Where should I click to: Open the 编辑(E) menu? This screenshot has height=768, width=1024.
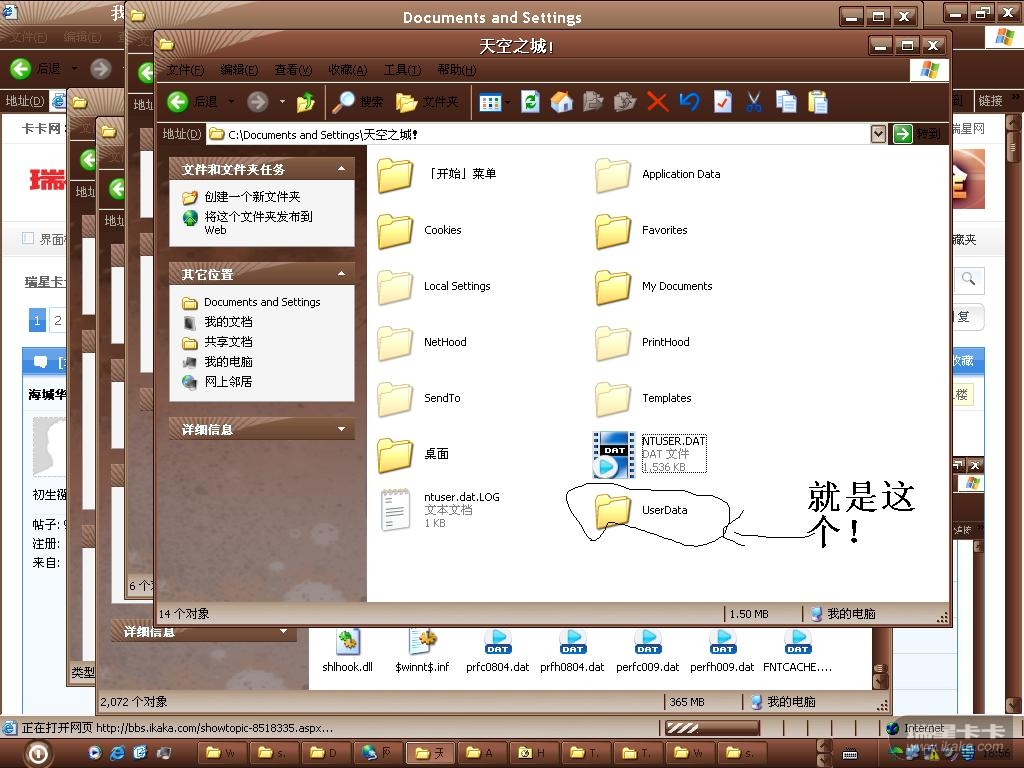239,70
